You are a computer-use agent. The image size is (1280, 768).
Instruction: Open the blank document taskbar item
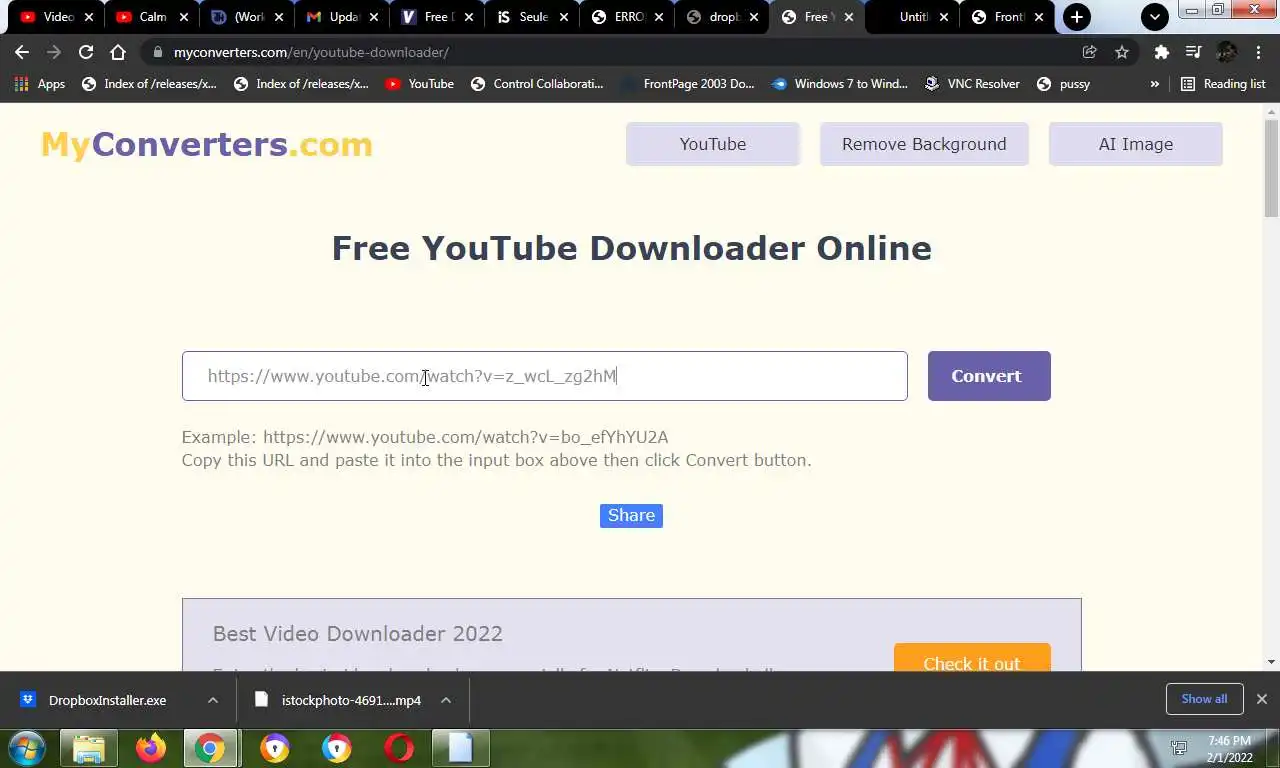[x=460, y=748]
